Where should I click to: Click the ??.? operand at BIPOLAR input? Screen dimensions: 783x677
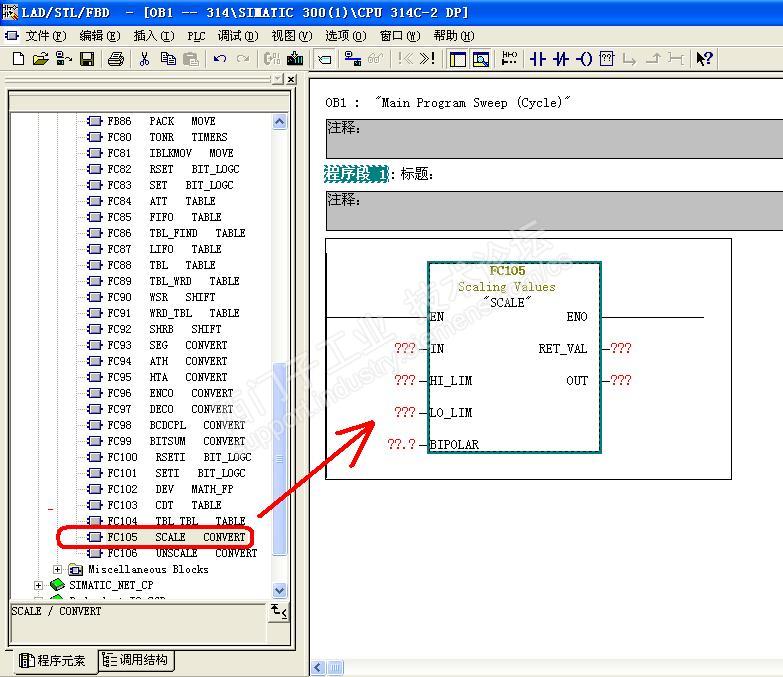pos(401,444)
